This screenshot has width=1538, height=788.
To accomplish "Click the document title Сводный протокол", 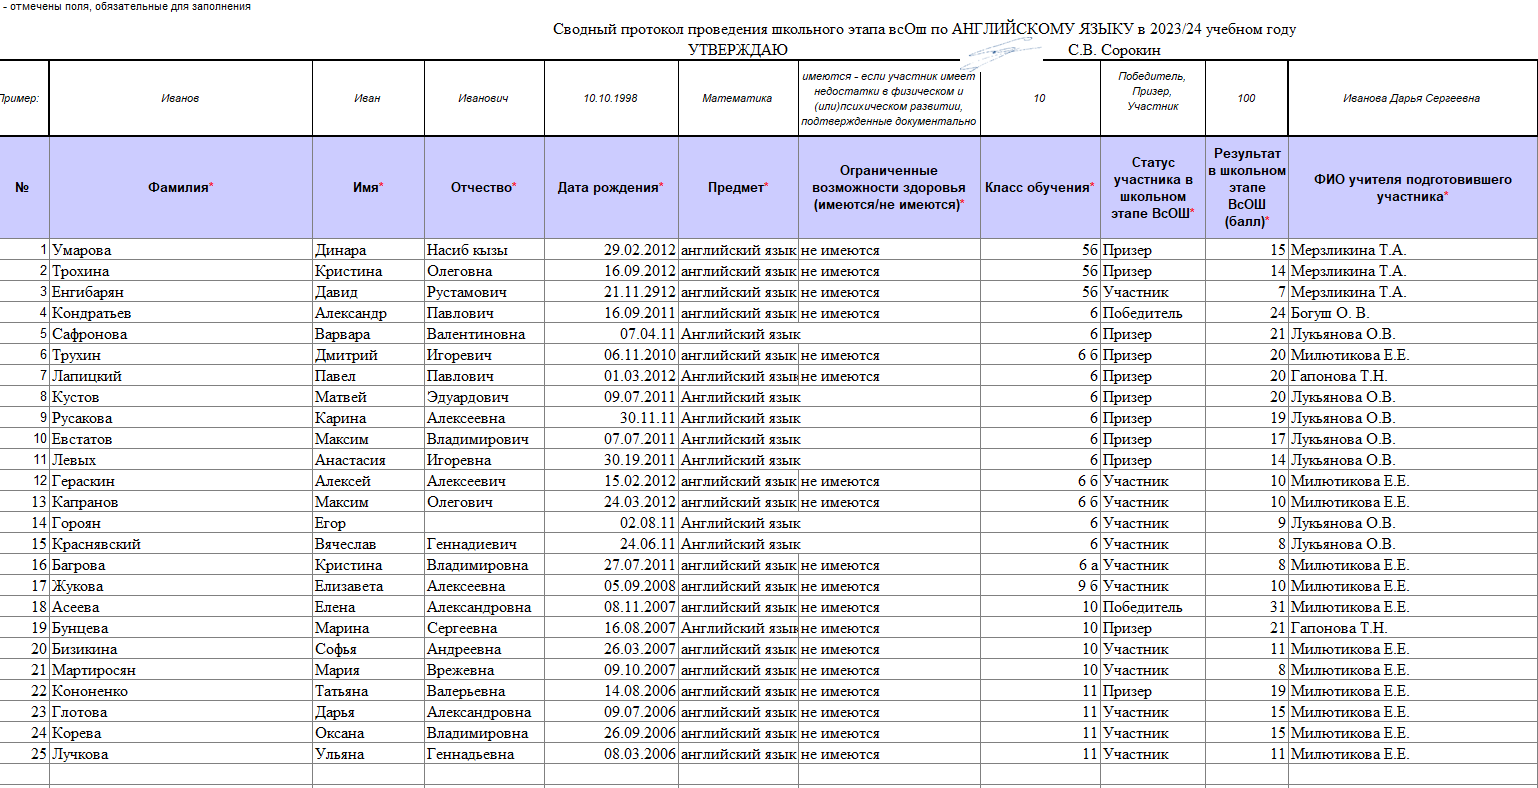I will 925,29.
